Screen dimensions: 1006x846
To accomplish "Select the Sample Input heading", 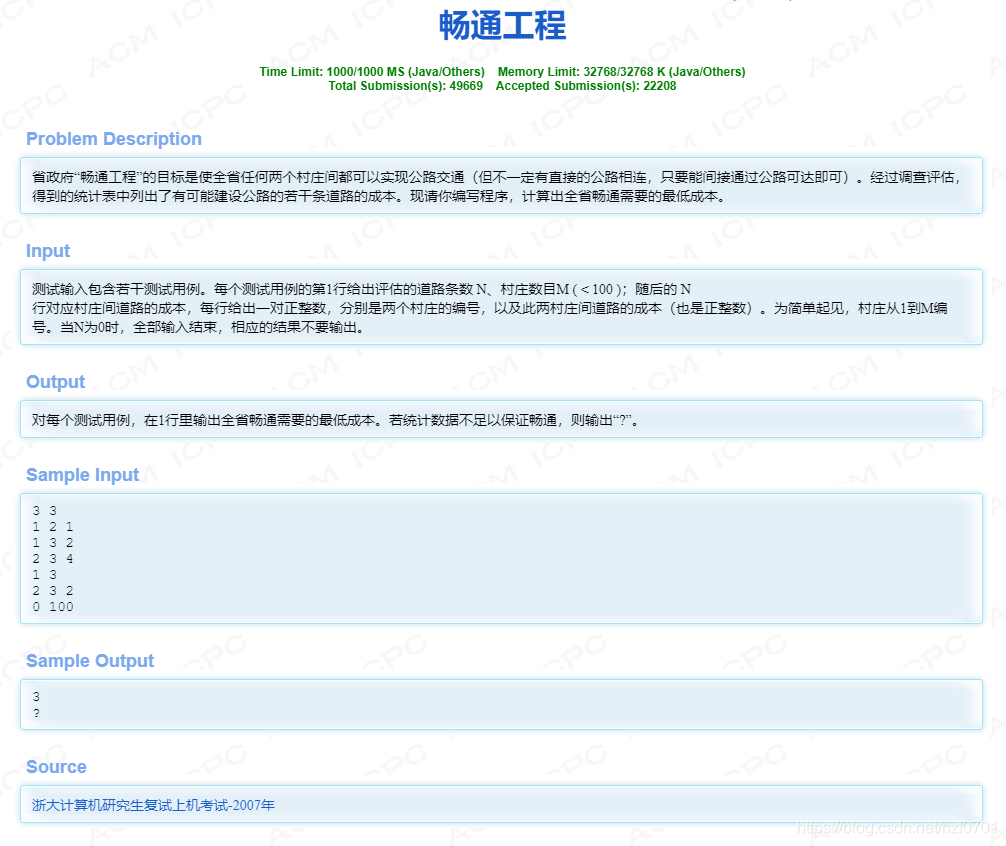I will (x=82, y=475).
